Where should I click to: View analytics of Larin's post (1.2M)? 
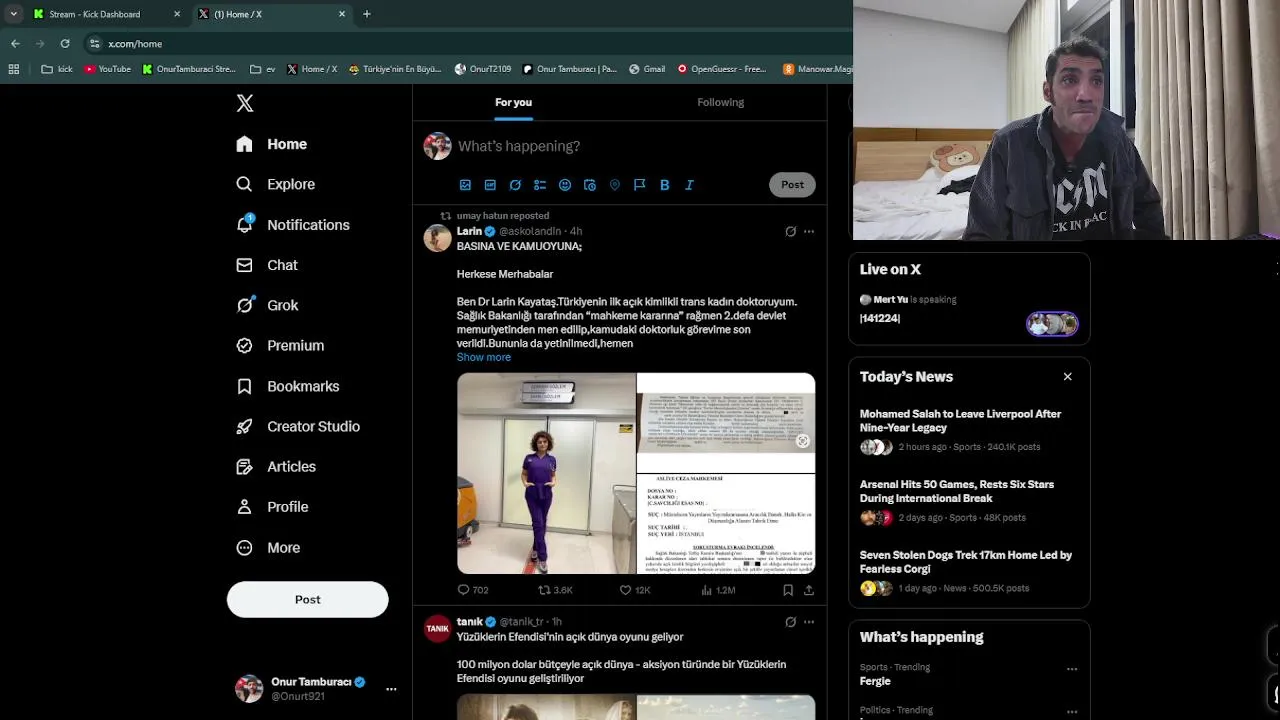pyautogui.click(x=718, y=590)
